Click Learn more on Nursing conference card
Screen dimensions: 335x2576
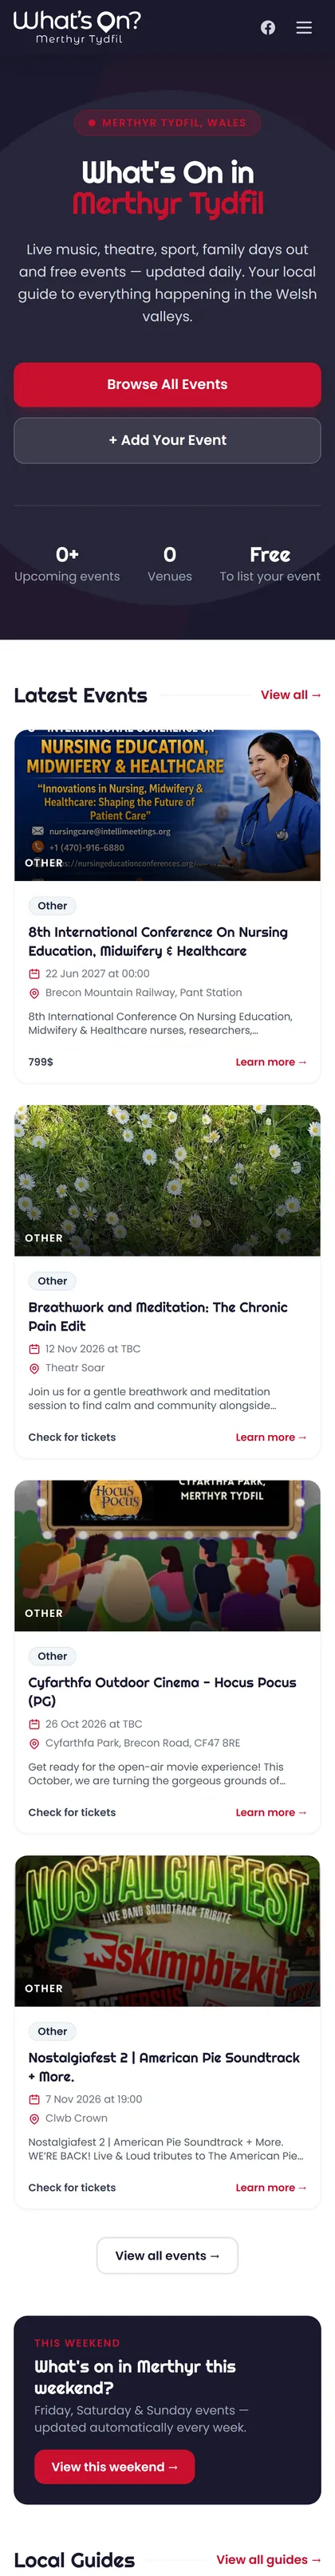[271, 1062]
